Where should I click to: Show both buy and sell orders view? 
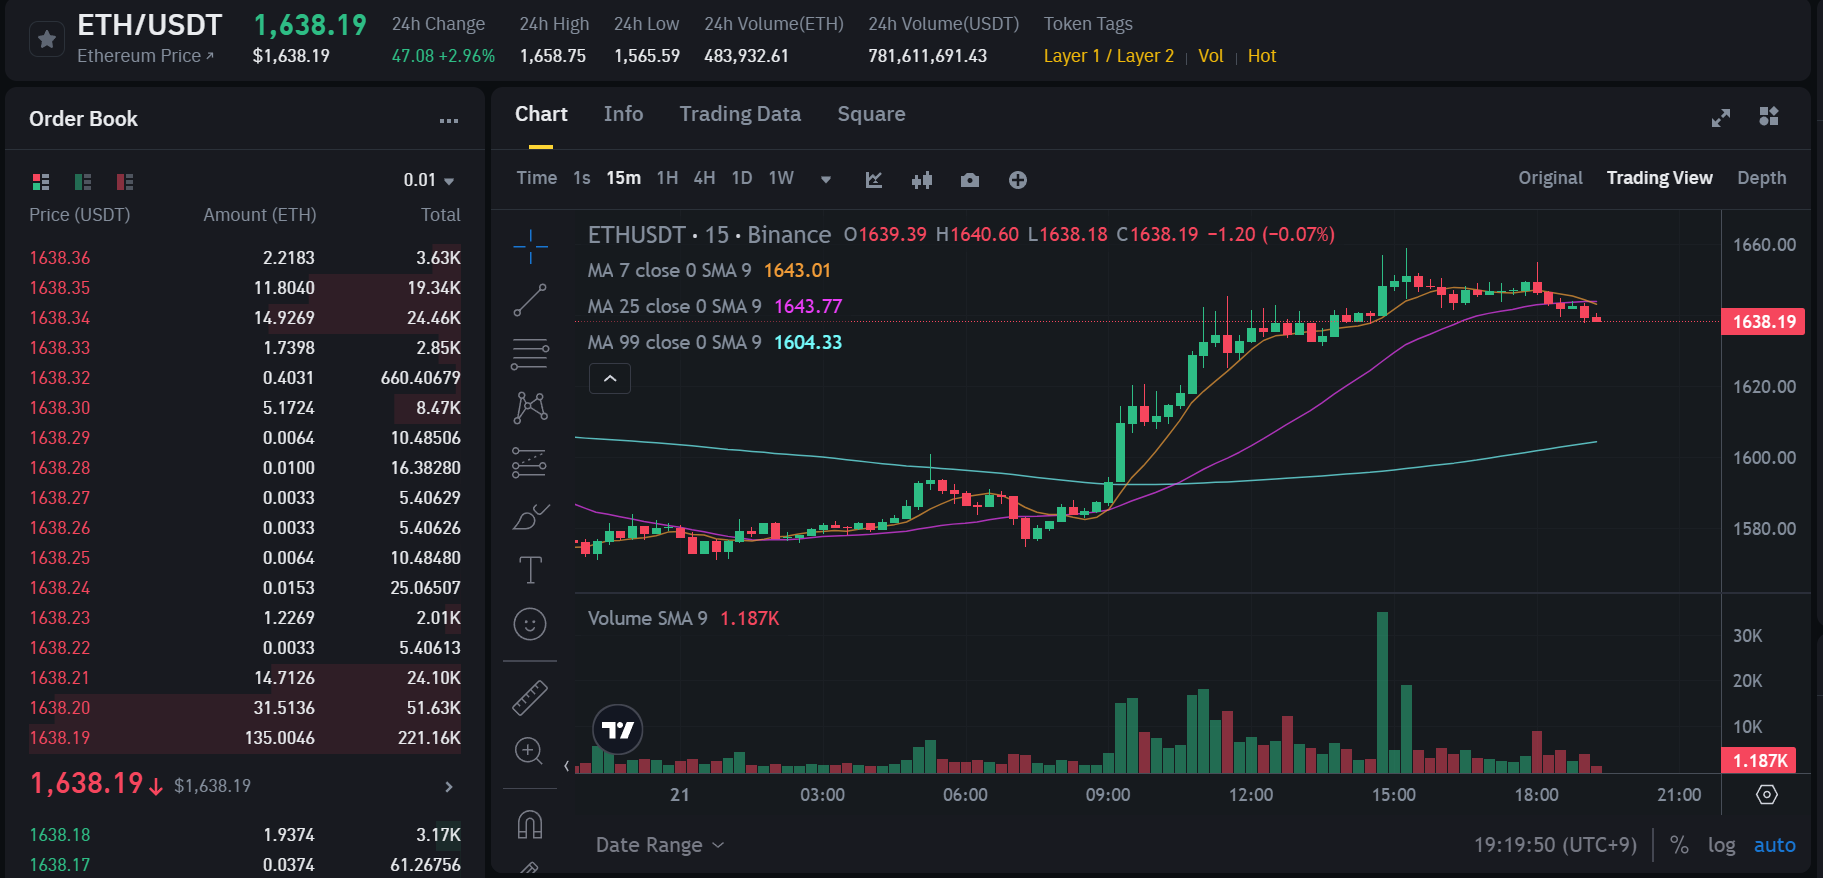(x=41, y=181)
